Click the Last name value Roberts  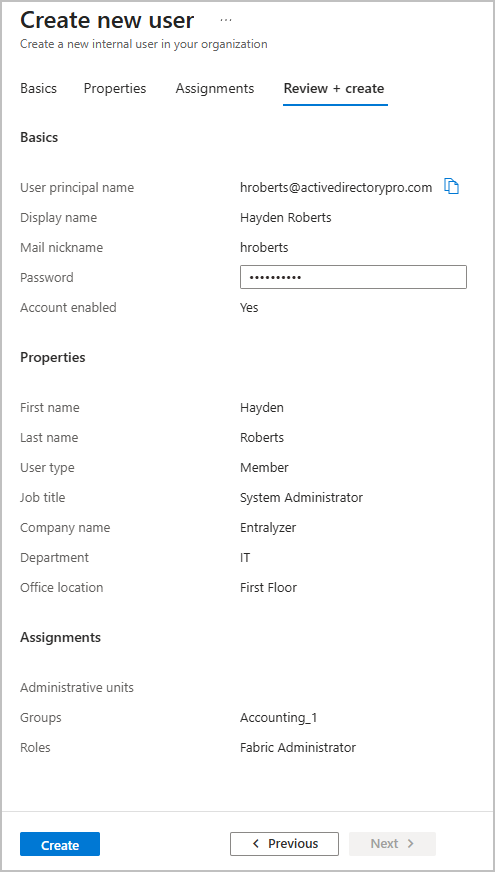(262, 438)
